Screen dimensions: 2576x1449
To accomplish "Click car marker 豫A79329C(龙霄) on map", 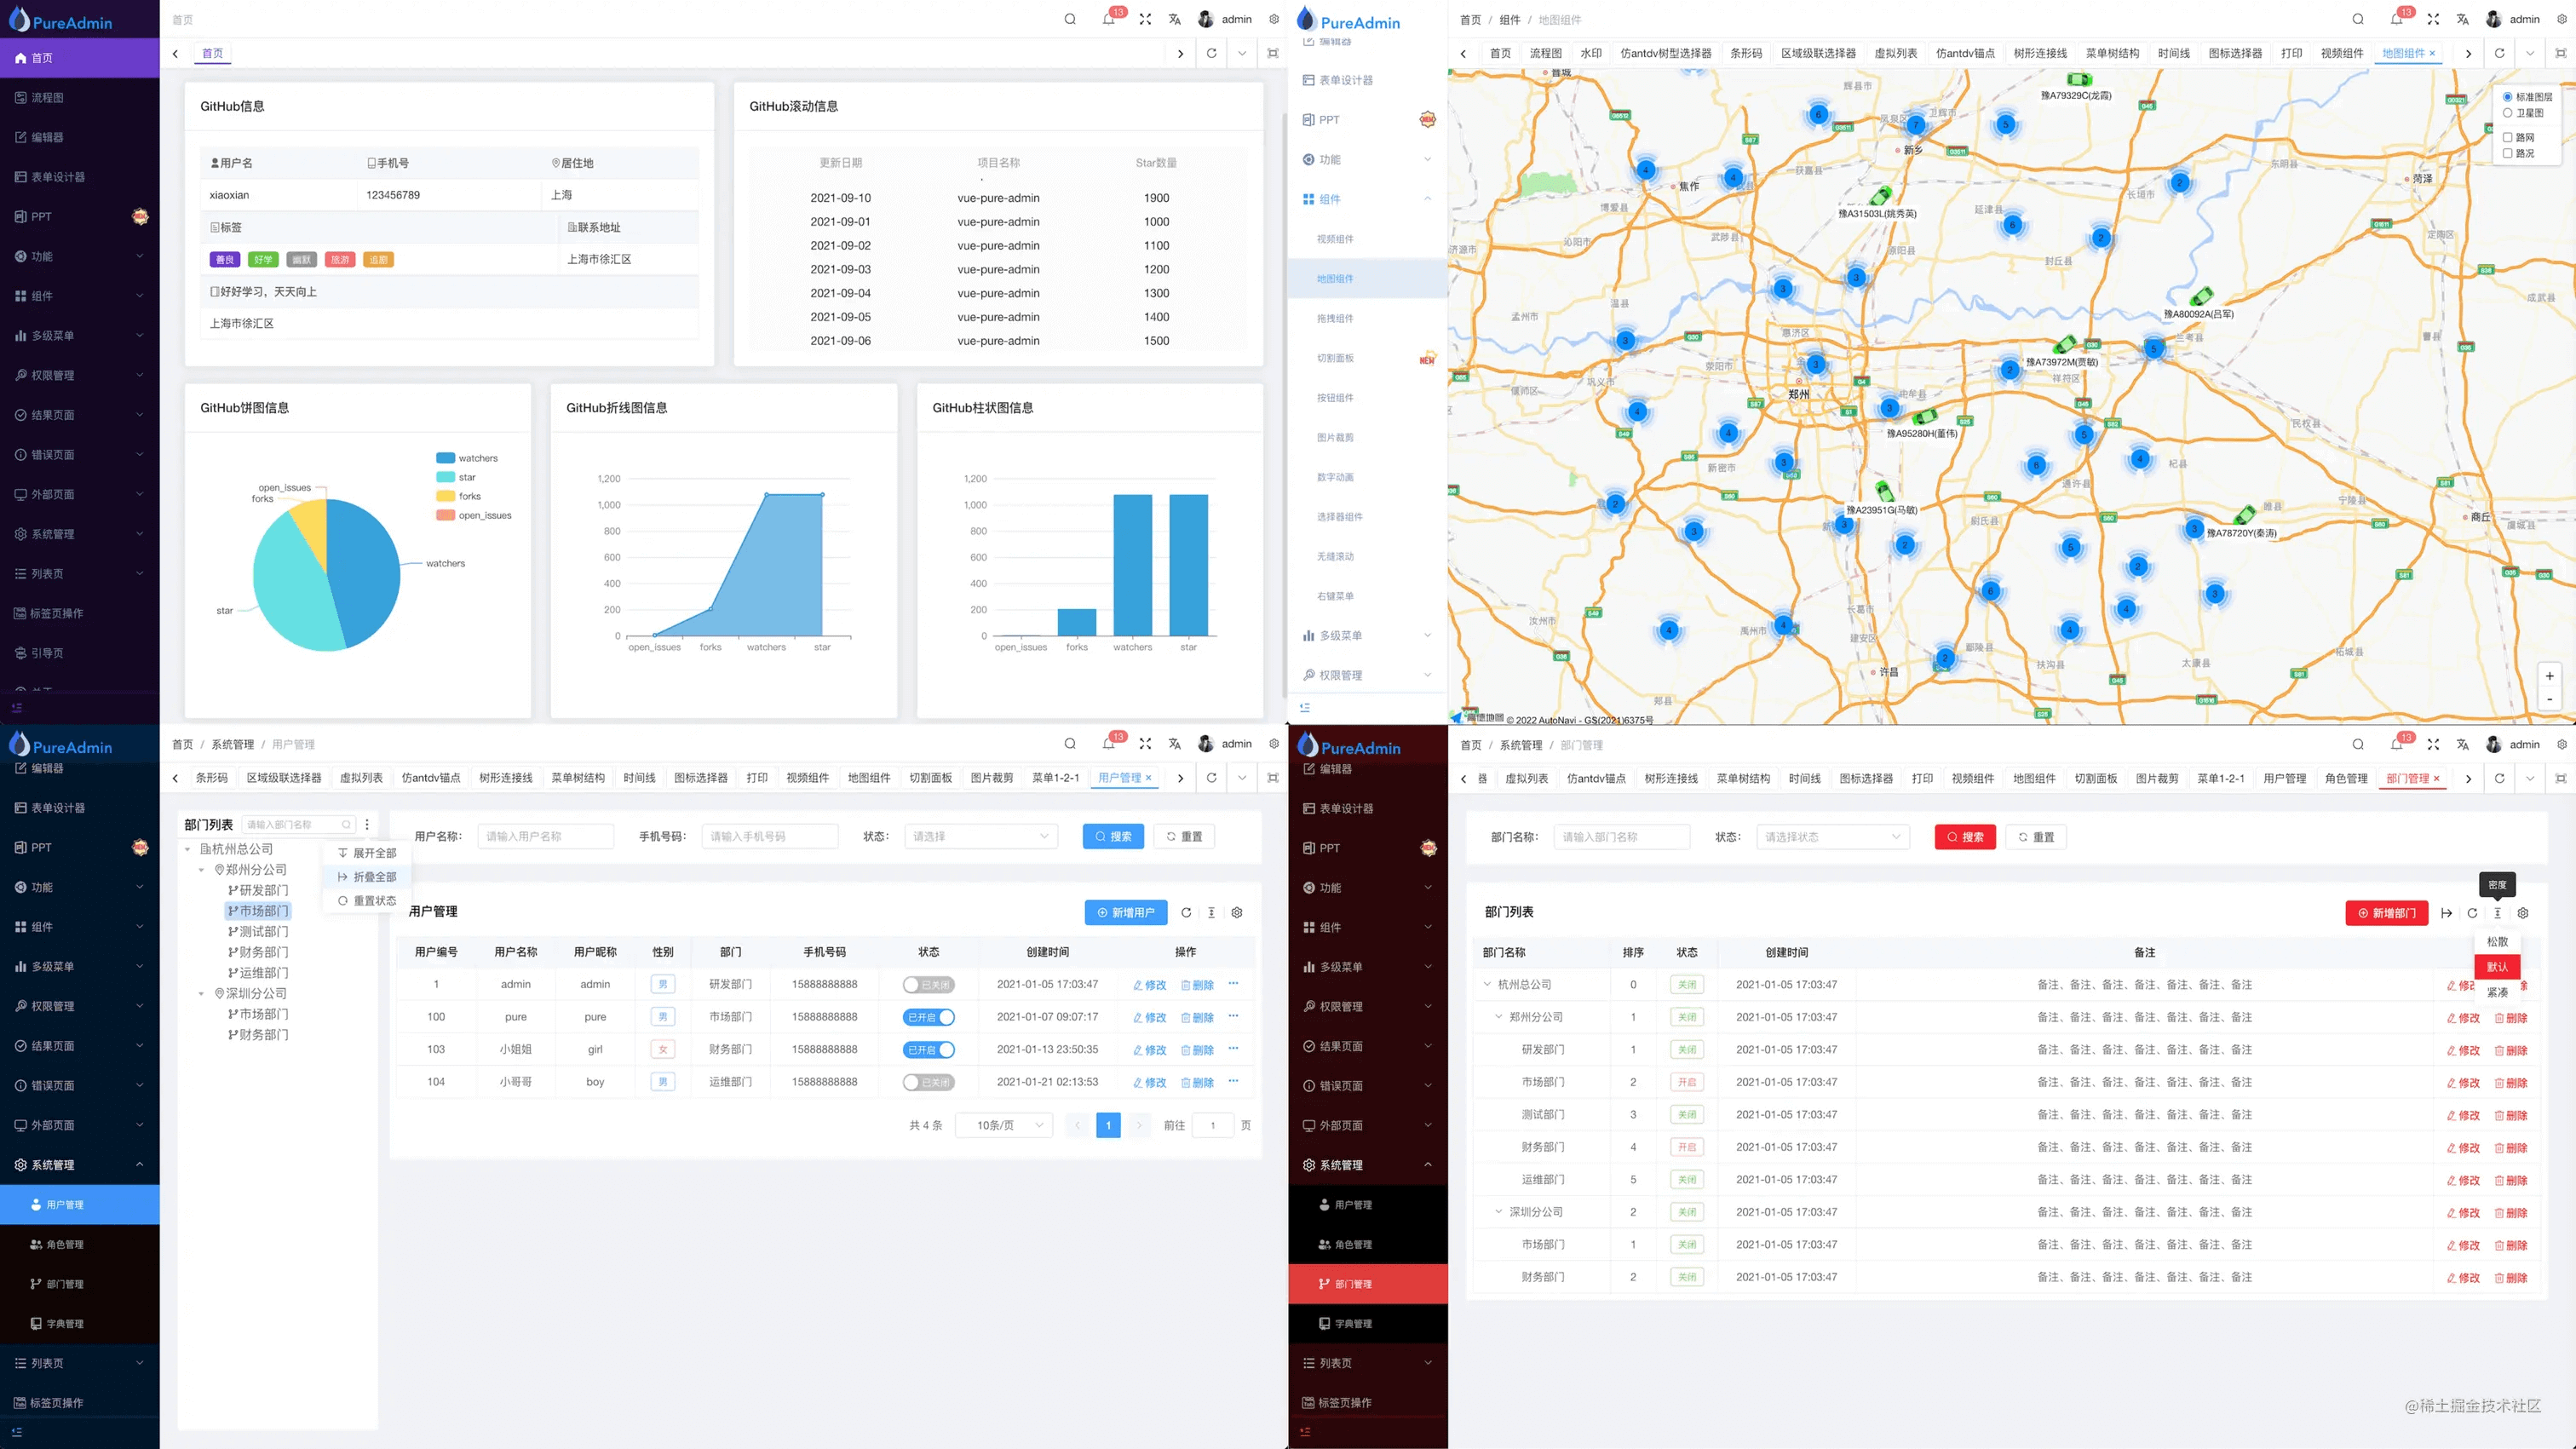I will click(2079, 80).
